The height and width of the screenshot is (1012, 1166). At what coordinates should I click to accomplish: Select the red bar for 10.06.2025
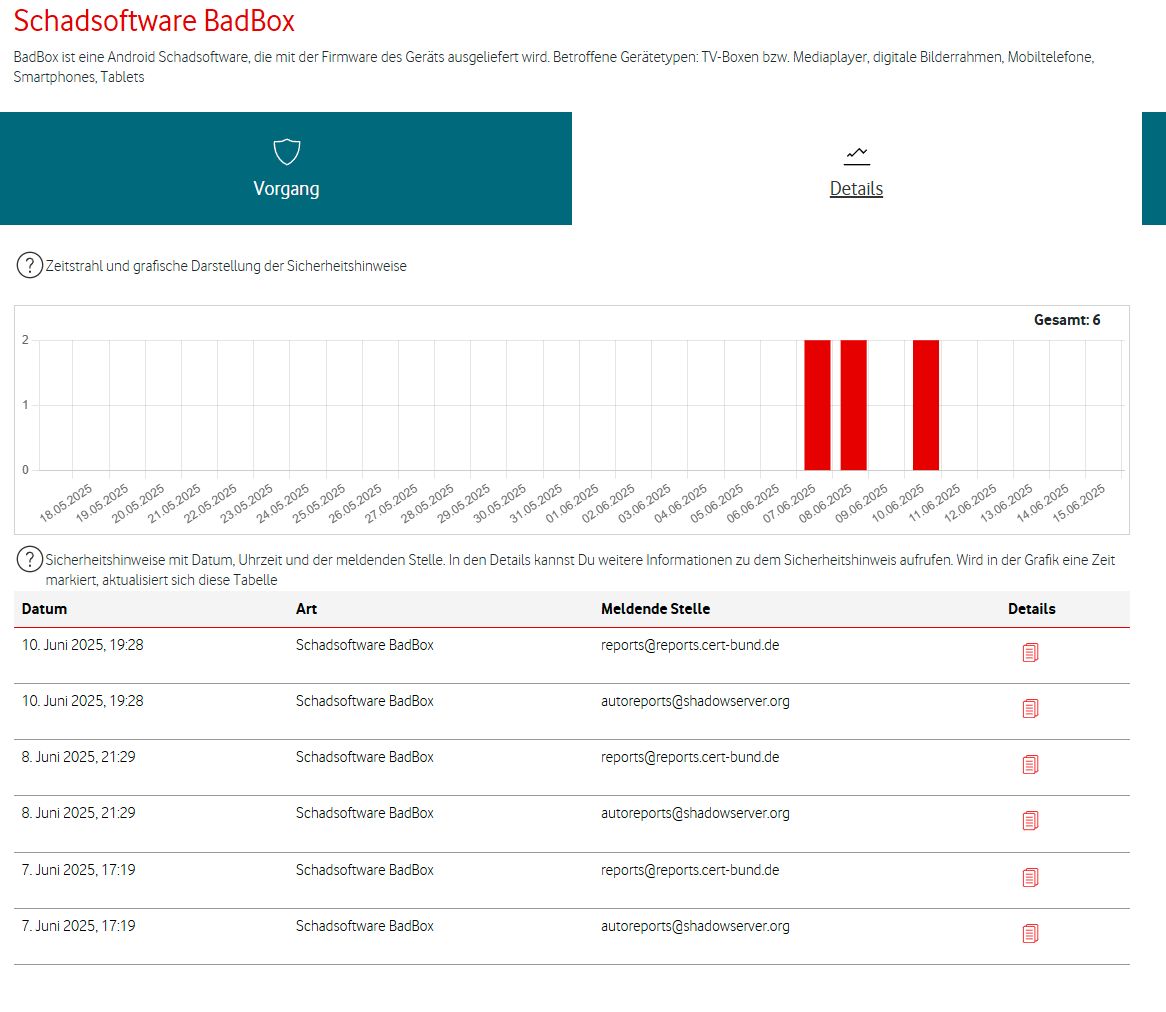926,405
